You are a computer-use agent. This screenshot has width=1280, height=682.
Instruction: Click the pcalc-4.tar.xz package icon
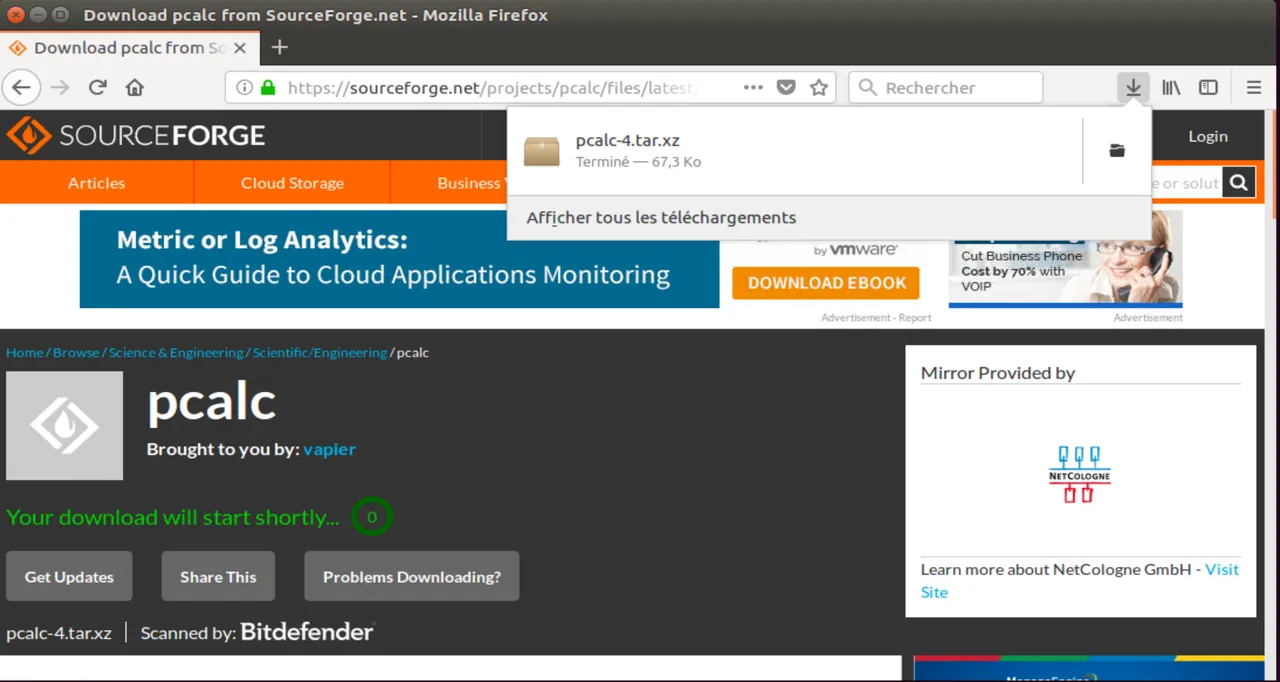point(541,151)
